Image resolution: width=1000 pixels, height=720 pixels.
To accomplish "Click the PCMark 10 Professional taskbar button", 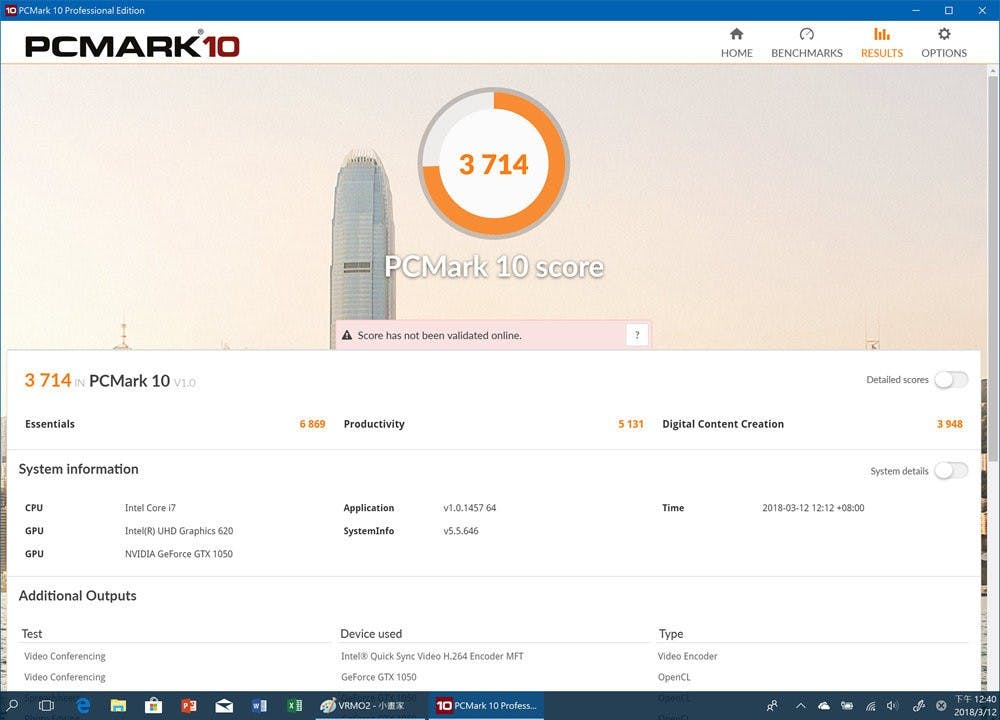I will pos(486,705).
